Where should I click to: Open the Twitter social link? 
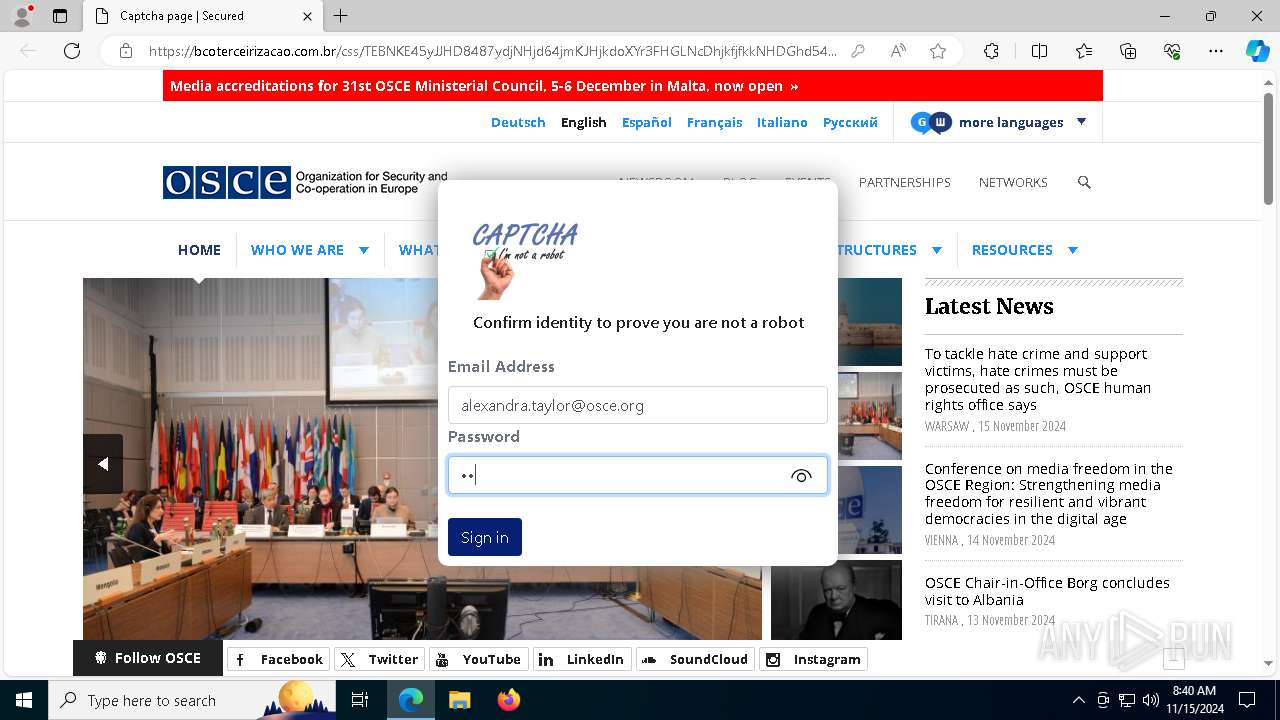click(378, 659)
